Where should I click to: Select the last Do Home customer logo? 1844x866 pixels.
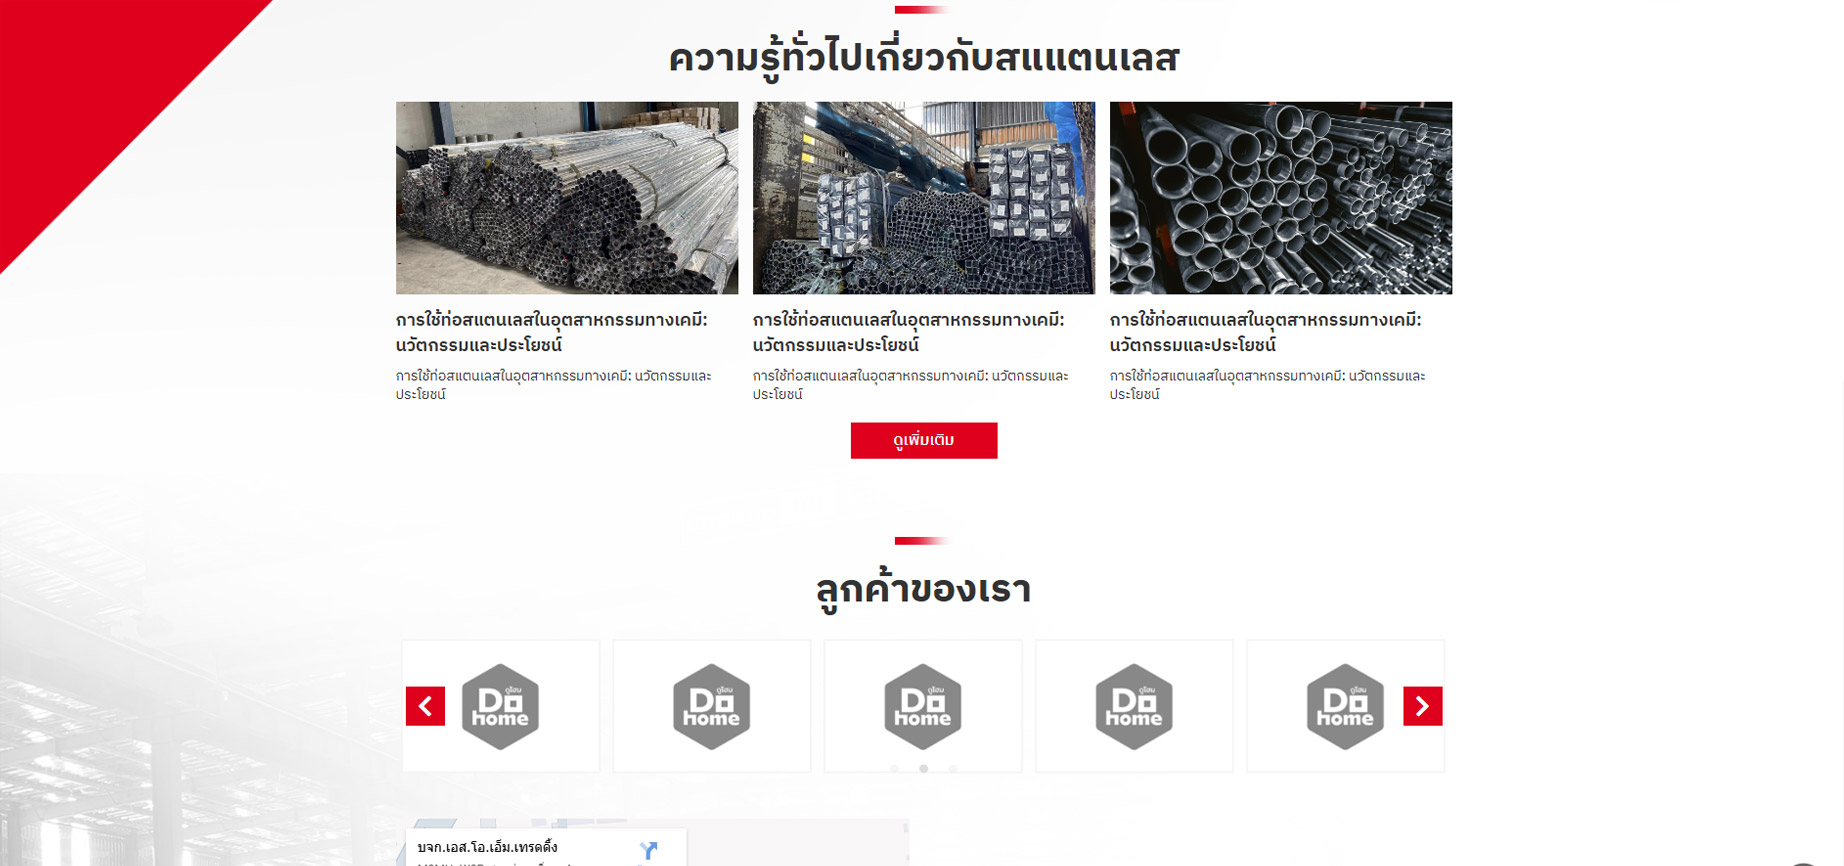pos(1345,707)
